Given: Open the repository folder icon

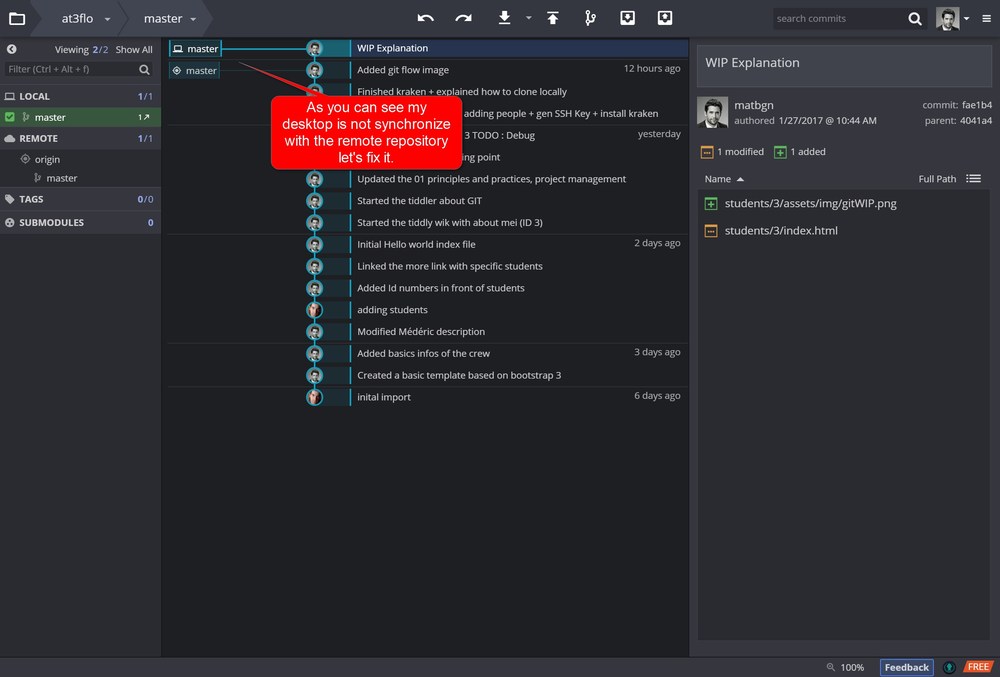Looking at the screenshot, I should coord(17,18).
